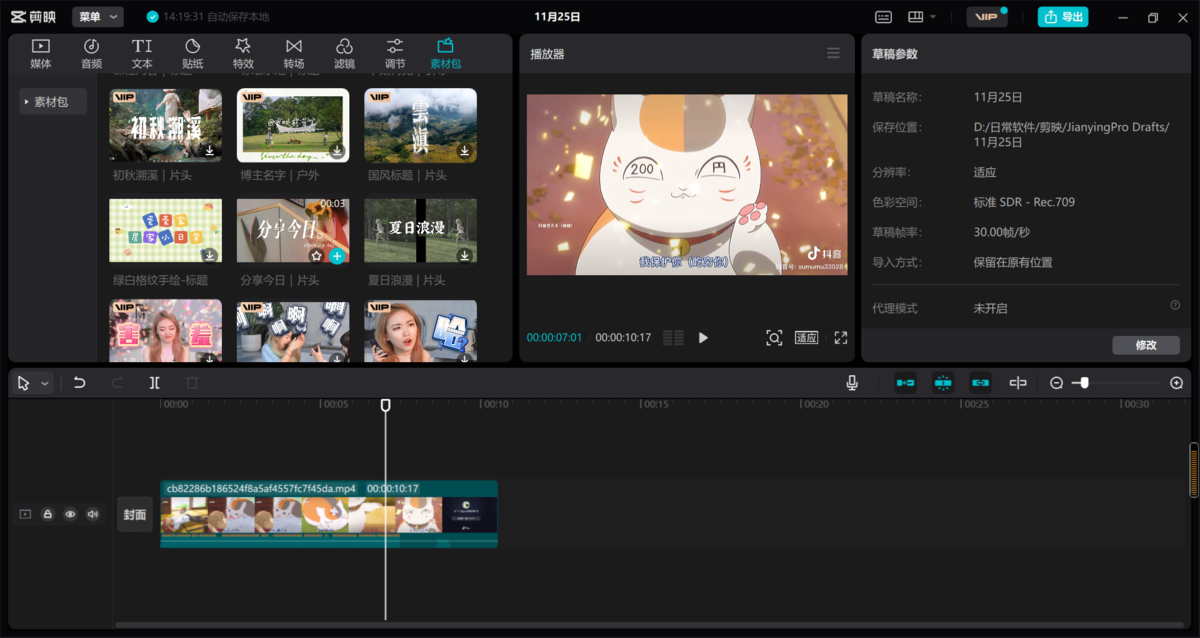Expand the layout dropdown arrow
1200x638 pixels.
(933, 17)
